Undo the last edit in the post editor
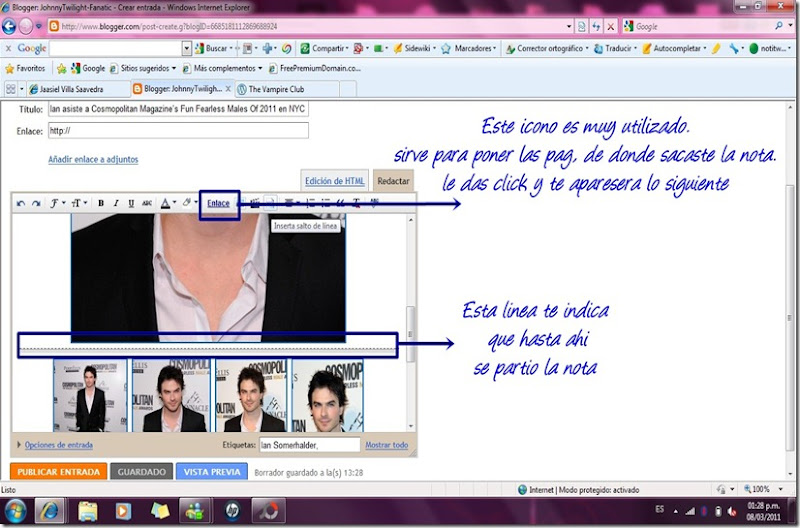The height and width of the screenshot is (528, 800). [x=21, y=204]
